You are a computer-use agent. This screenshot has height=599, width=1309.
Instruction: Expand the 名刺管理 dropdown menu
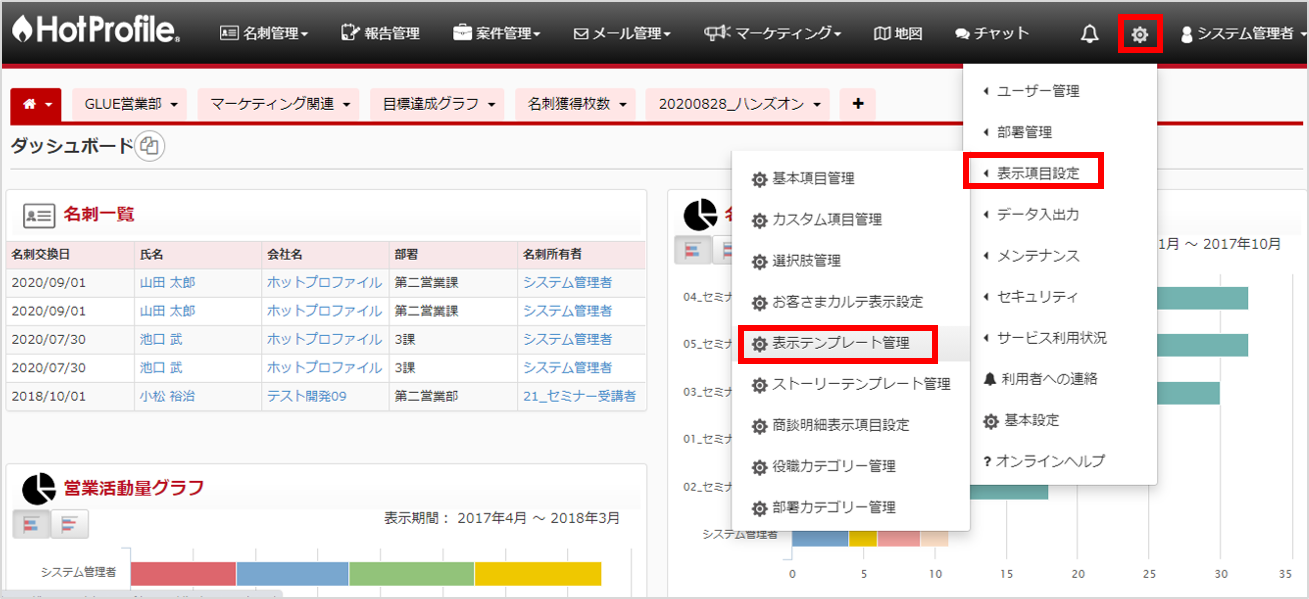[x=264, y=34]
